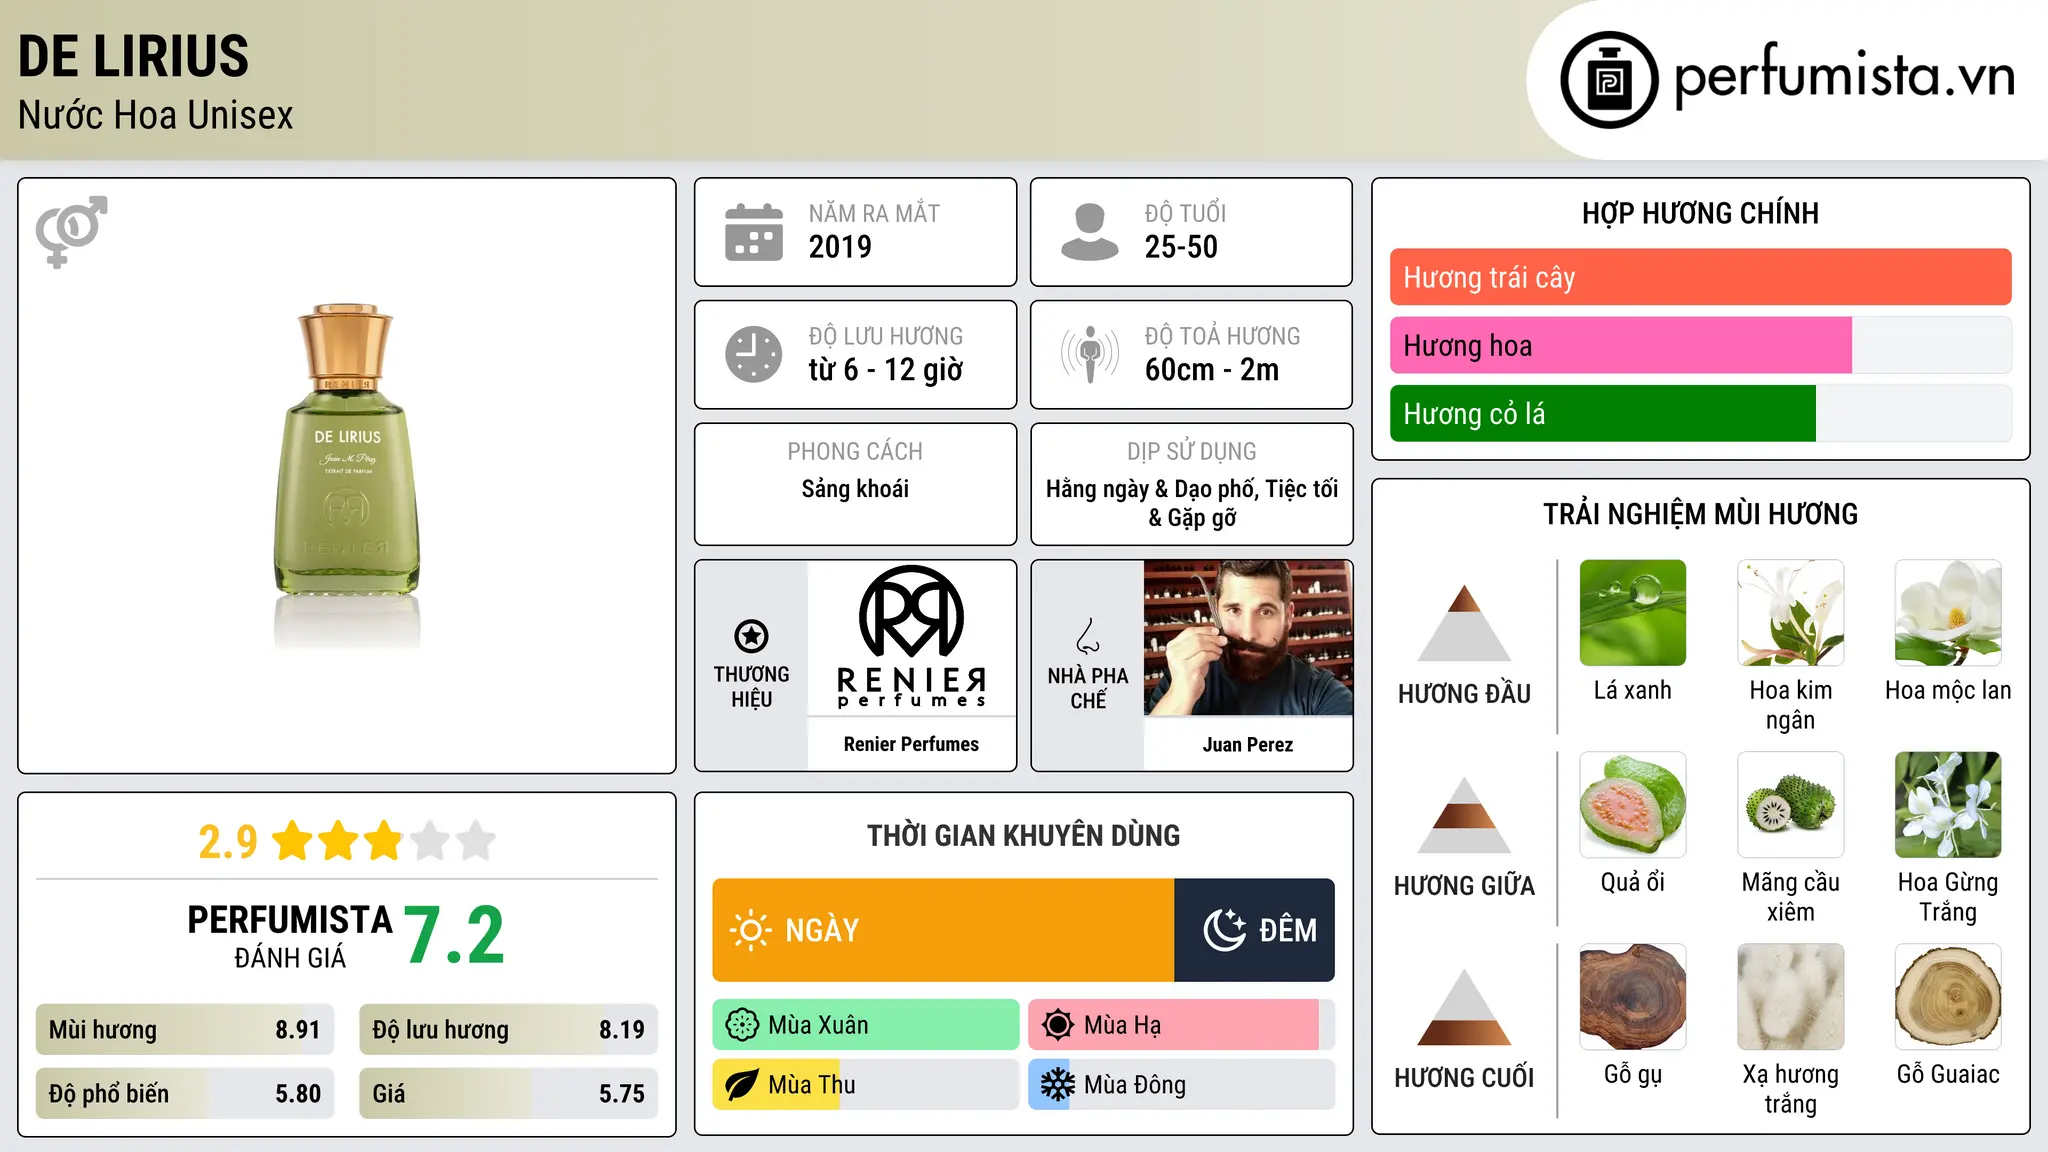This screenshot has width=2048, height=1152.
Task: Click the sun icon for Mùa Hạ
Action: pos(1058,1025)
